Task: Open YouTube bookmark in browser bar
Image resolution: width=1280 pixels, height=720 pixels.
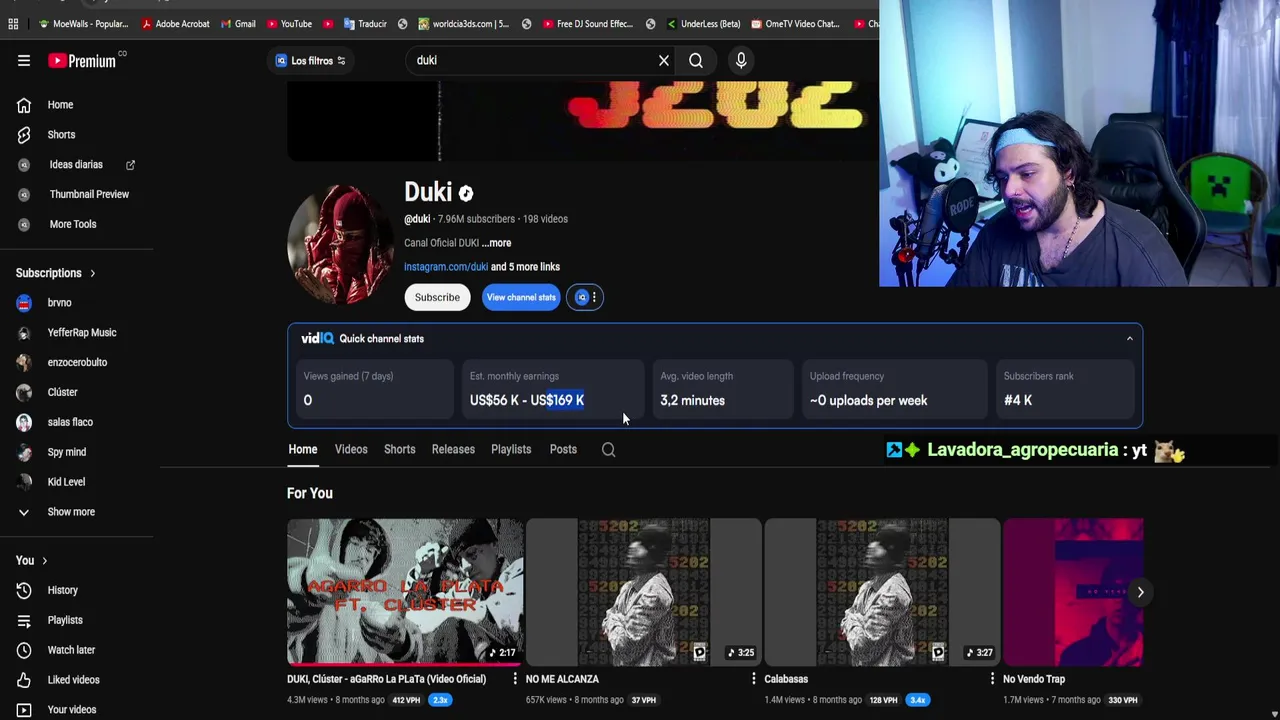Action: pyautogui.click(x=289, y=23)
